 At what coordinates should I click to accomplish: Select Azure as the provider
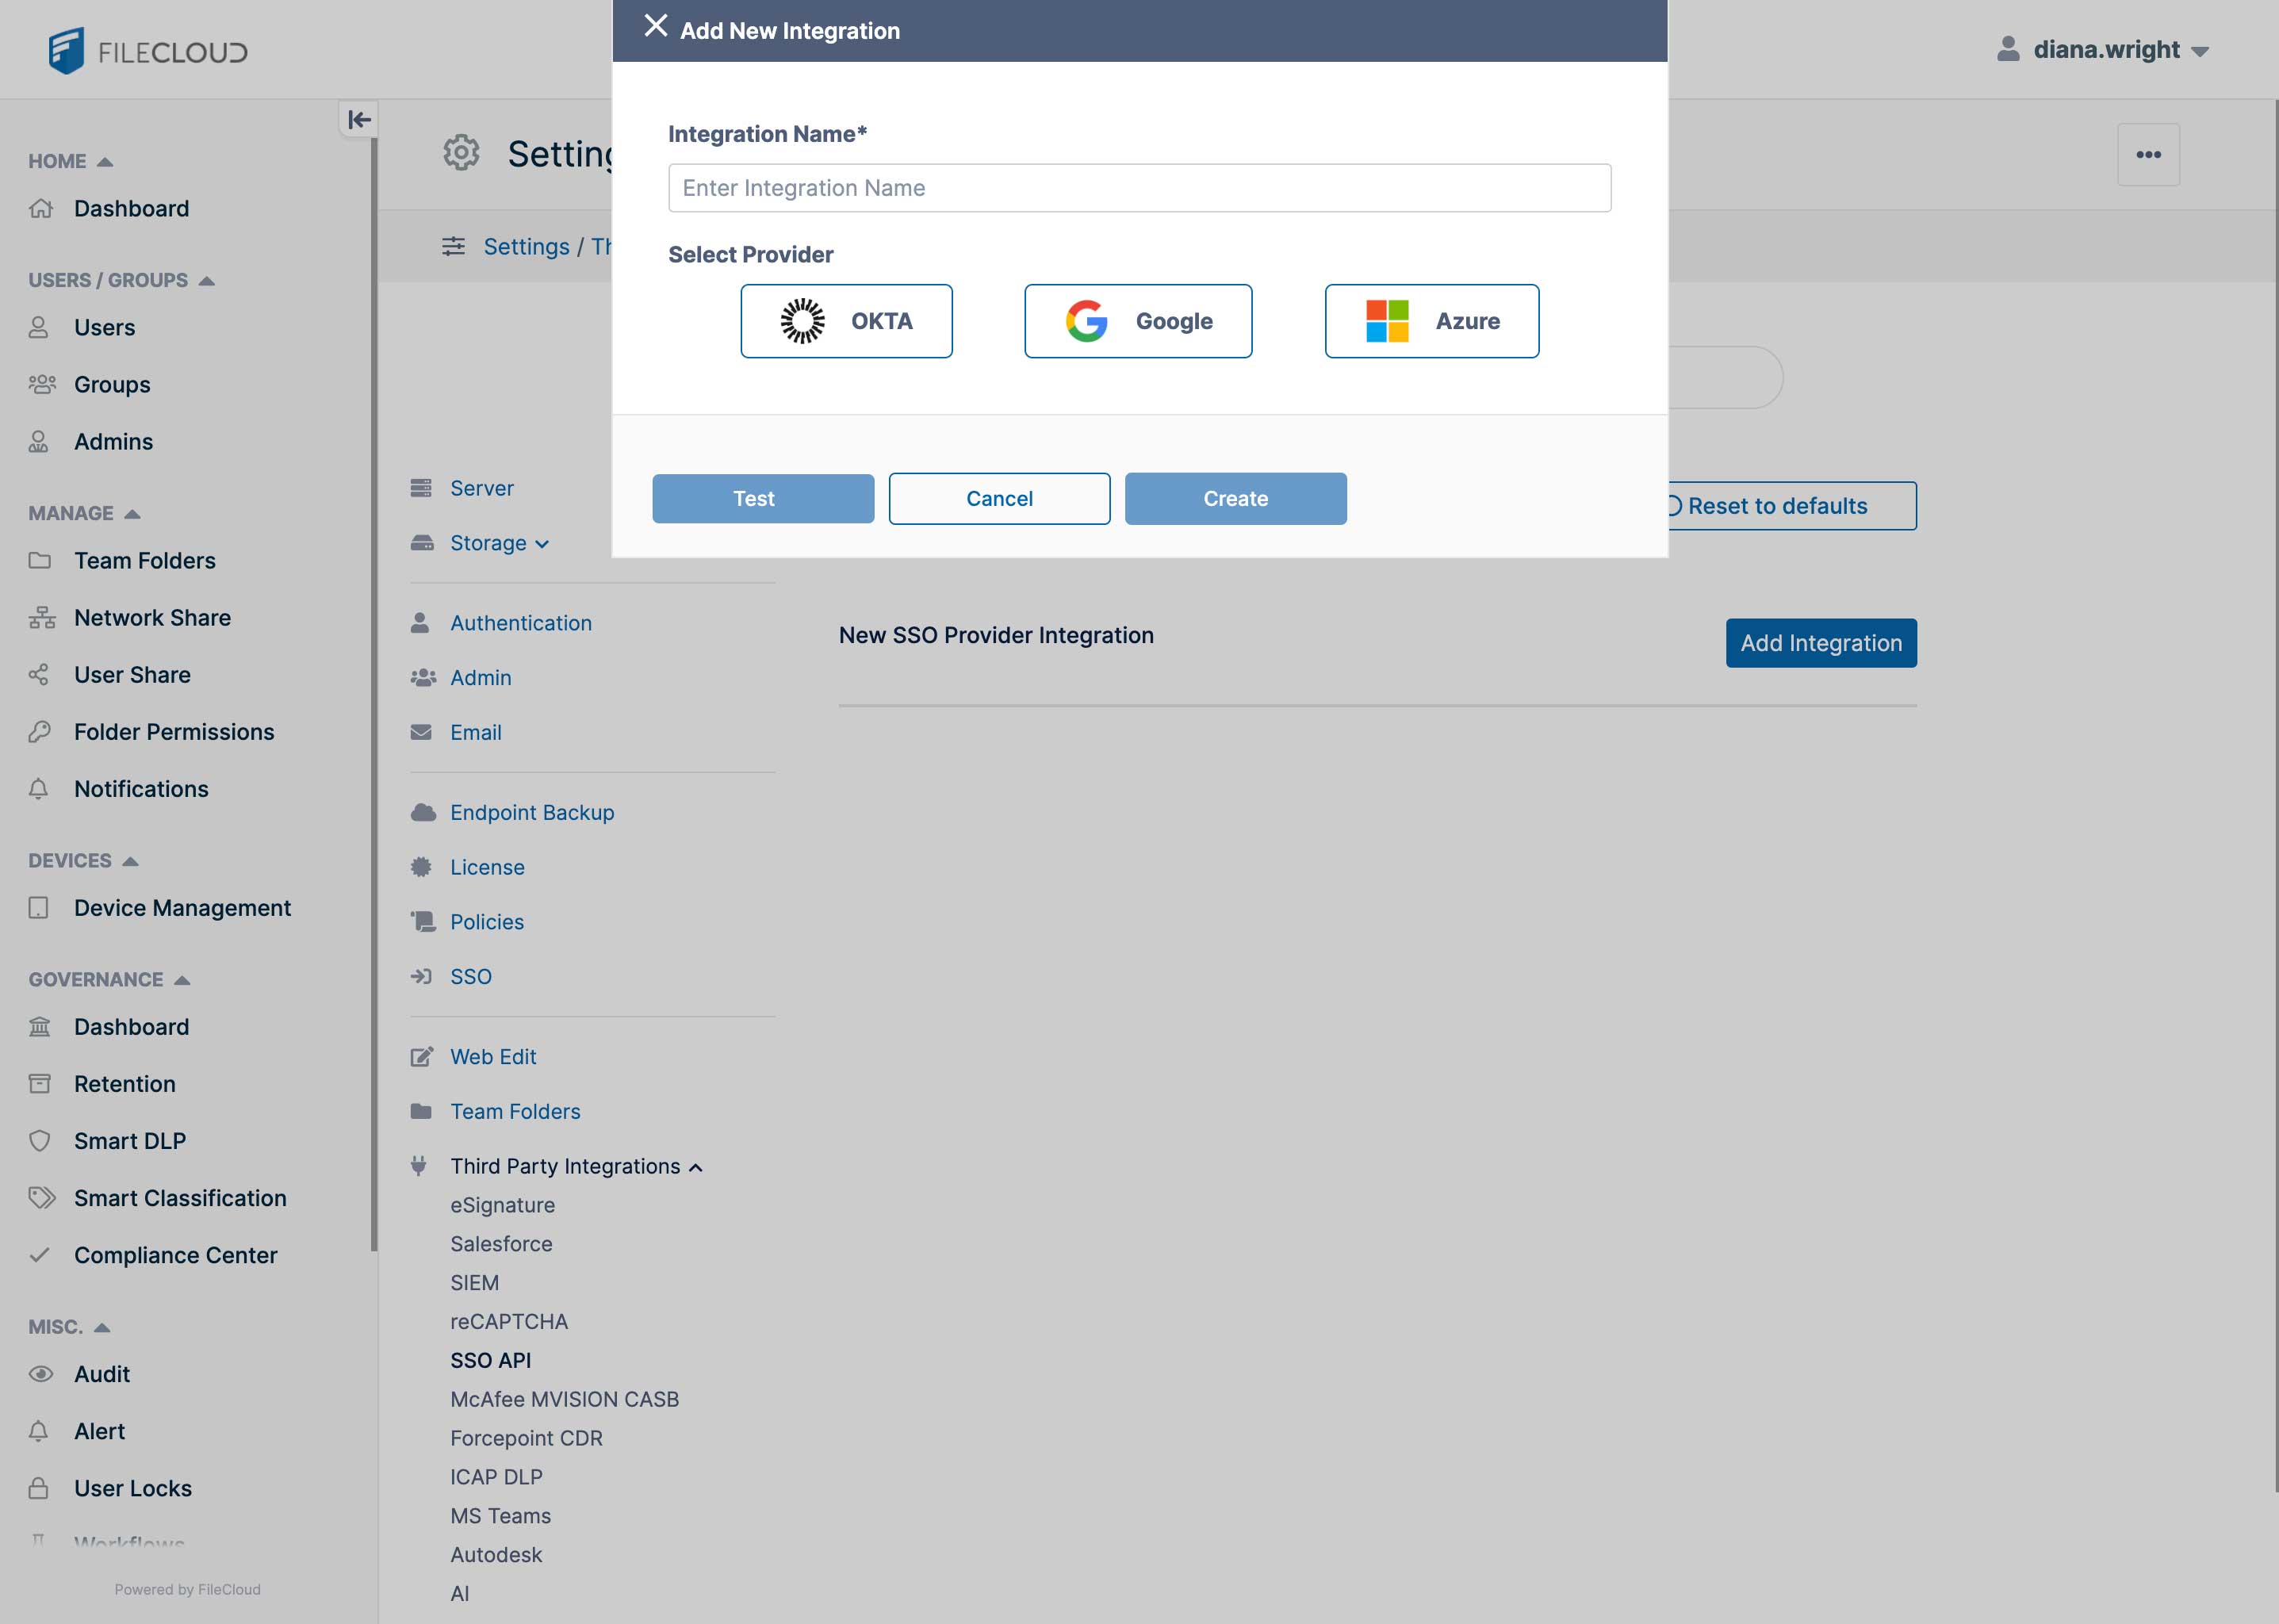tap(1431, 321)
